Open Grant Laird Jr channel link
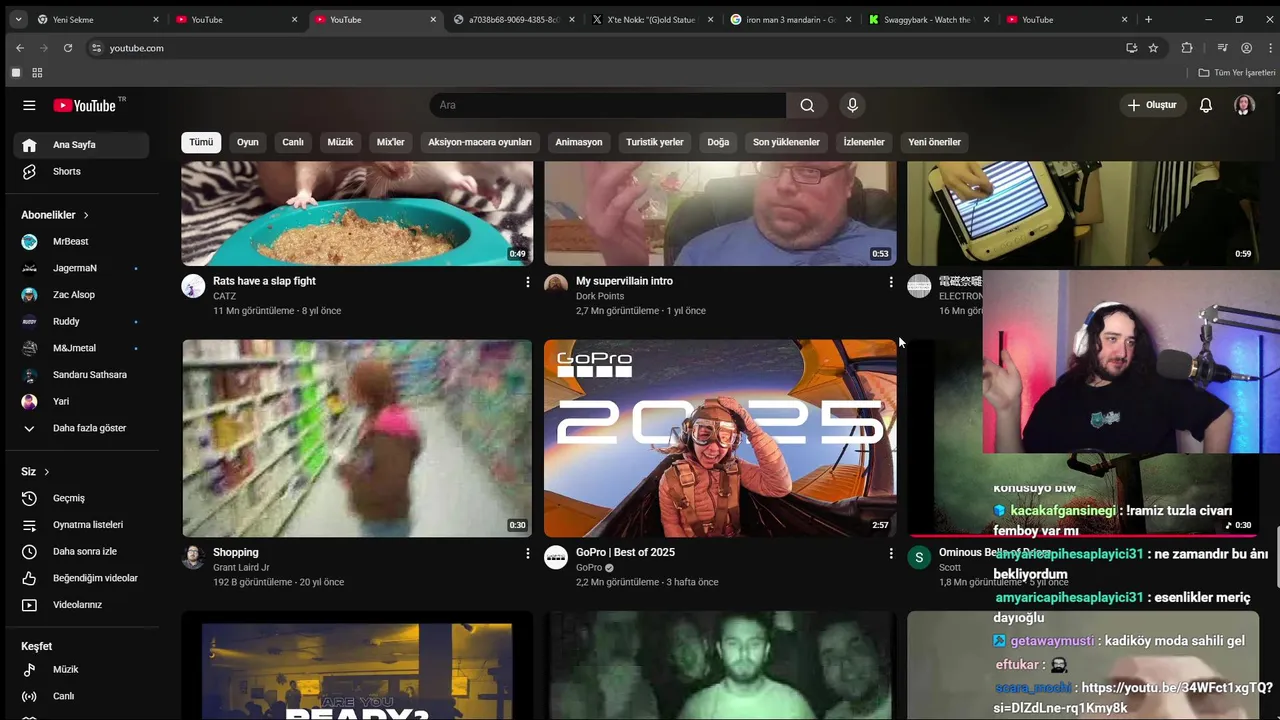 241,567
